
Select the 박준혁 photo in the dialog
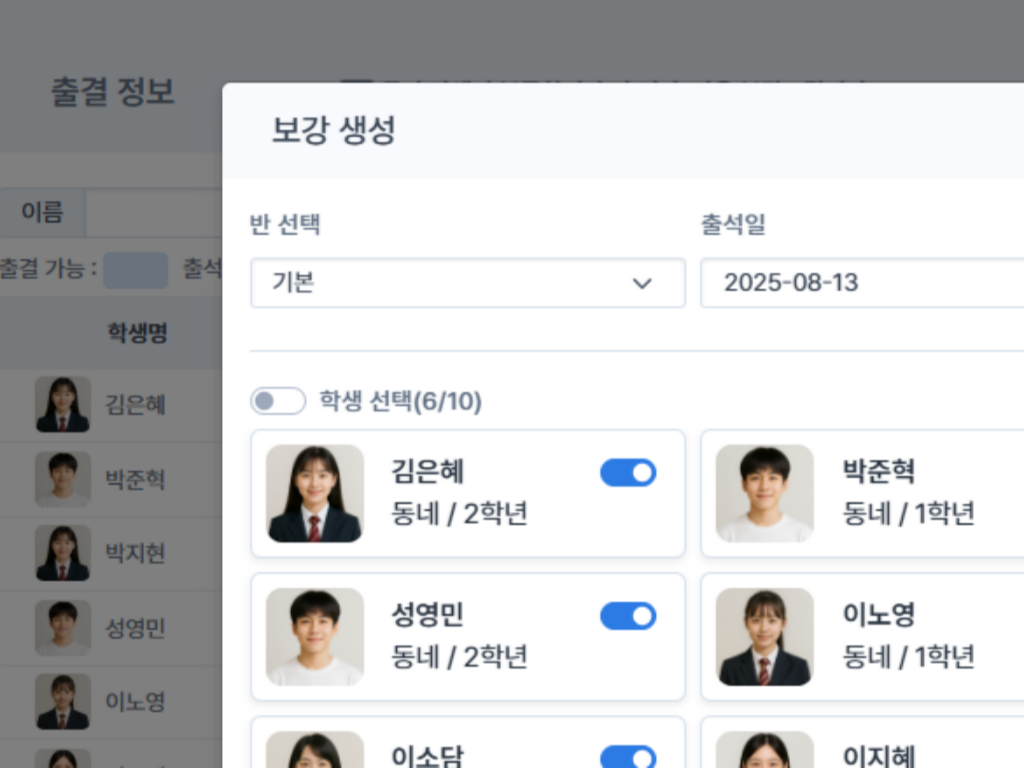(x=765, y=494)
